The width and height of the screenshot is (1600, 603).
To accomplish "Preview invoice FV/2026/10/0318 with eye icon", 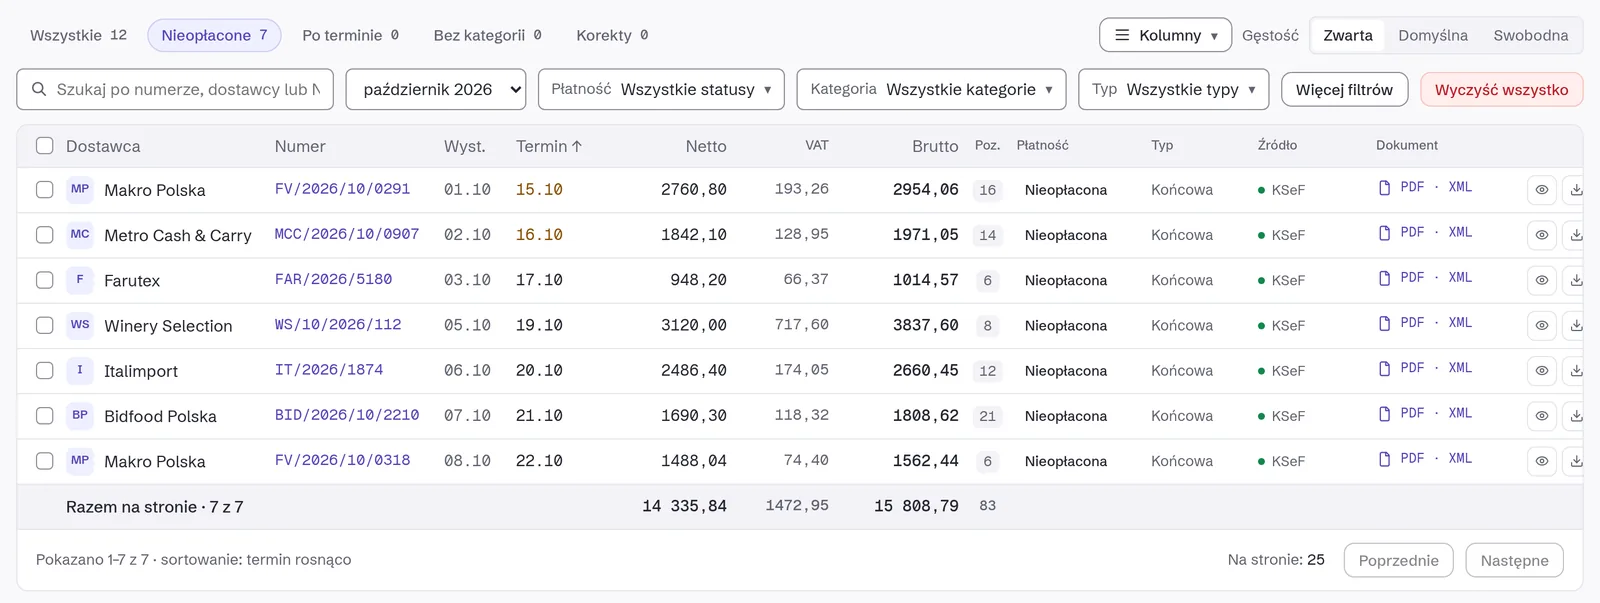I will (1542, 461).
